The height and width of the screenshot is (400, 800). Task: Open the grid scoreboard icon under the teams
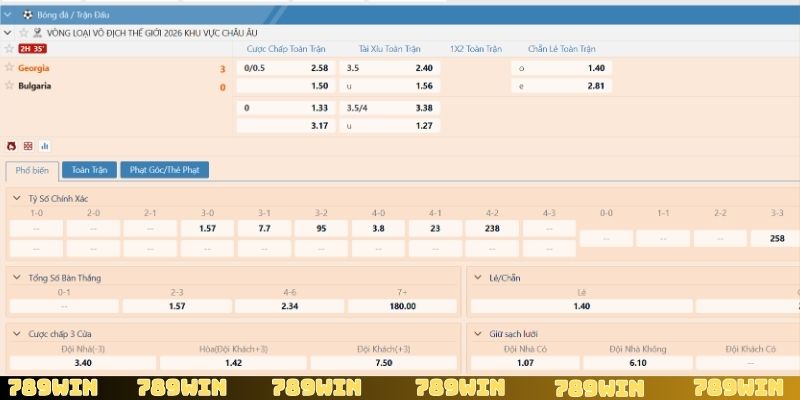click(28, 145)
